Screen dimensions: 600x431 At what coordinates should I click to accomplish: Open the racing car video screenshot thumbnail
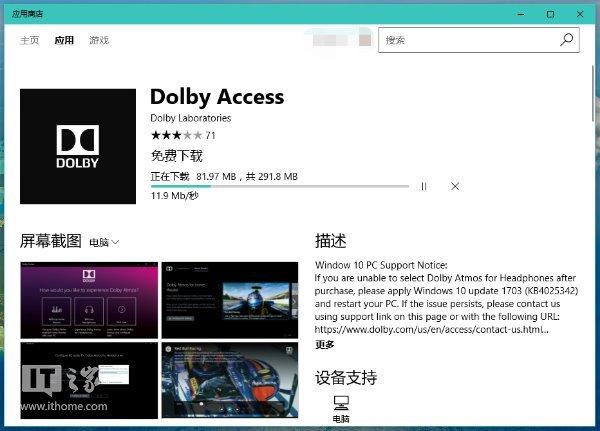tap(230, 300)
